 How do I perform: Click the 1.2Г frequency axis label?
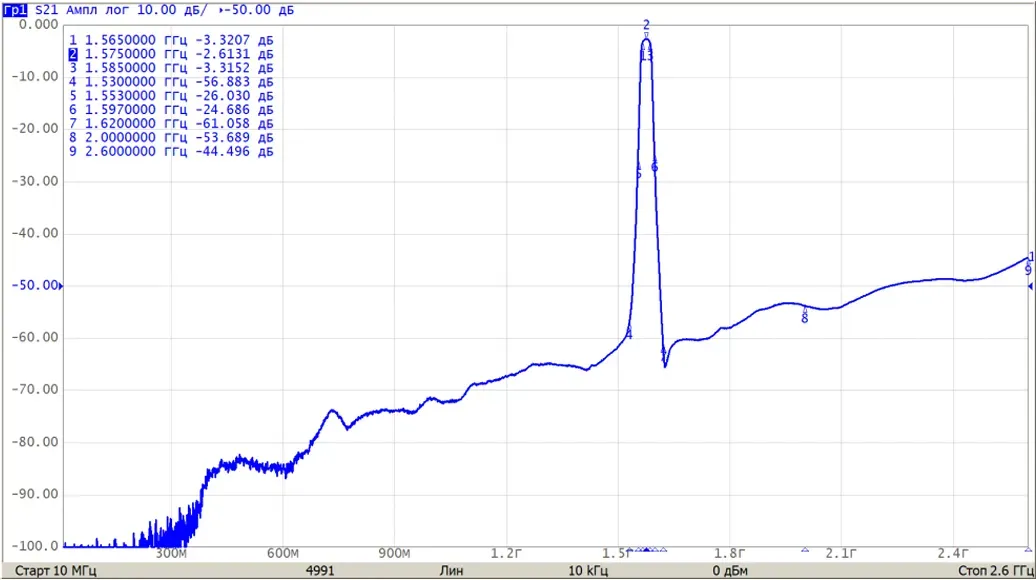point(506,554)
